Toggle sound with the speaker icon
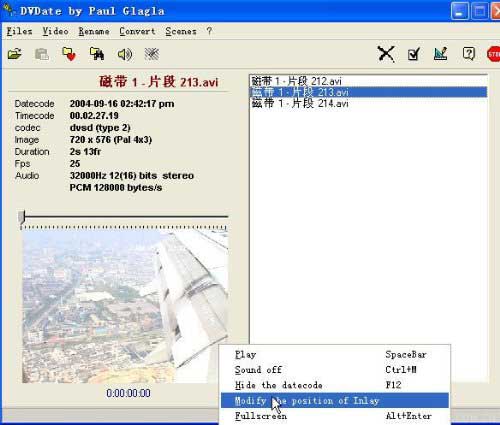The width and height of the screenshot is (500, 425). click(x=125, y=54)
